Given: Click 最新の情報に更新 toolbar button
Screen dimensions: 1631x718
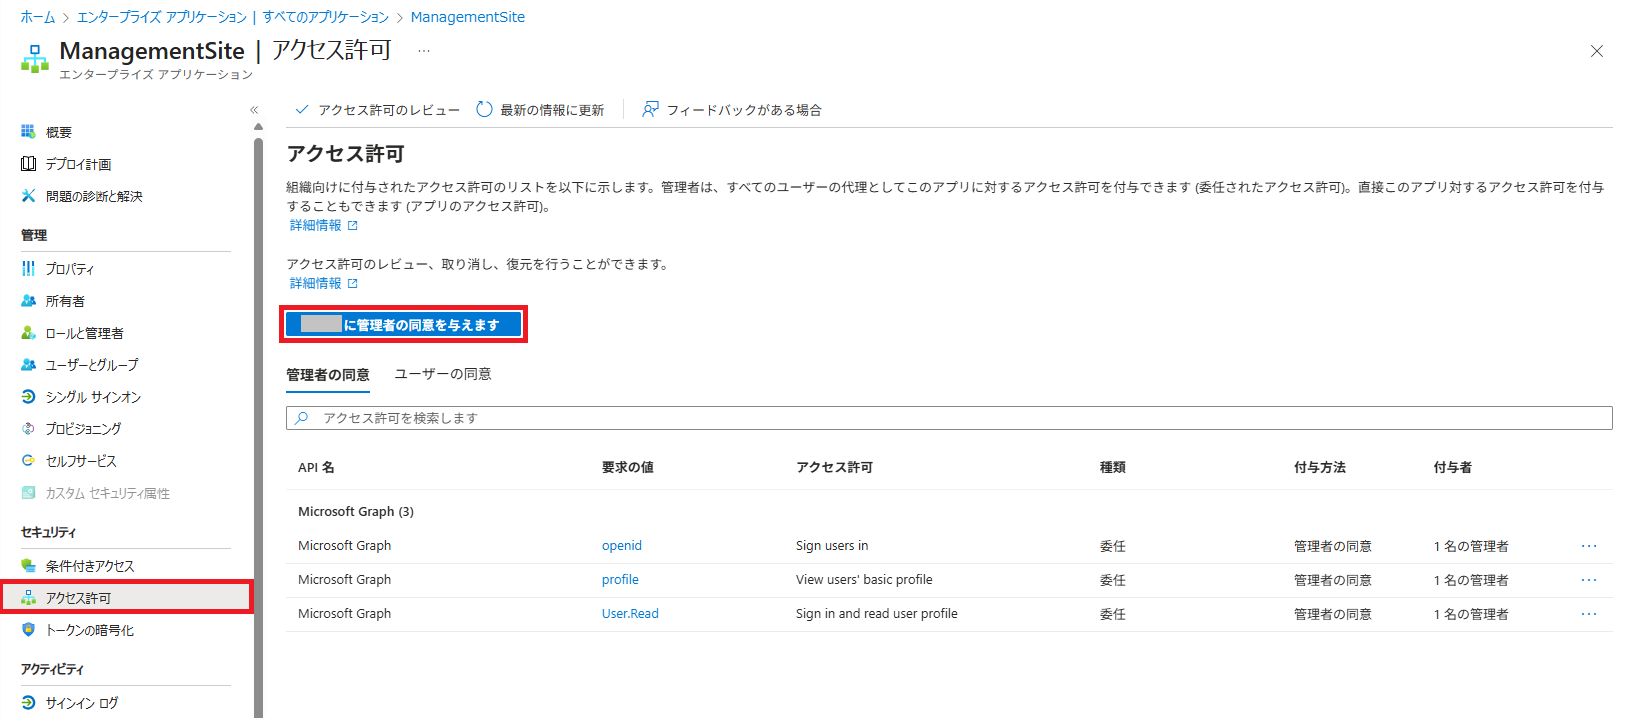Looking at the screenshot, I should tap(541, 110).
